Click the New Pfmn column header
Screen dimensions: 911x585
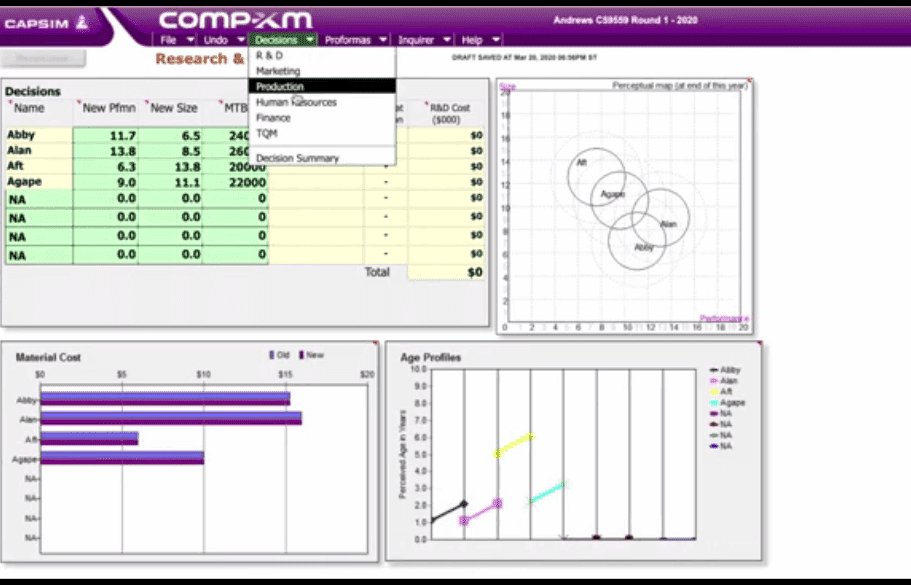coord(109,108)
